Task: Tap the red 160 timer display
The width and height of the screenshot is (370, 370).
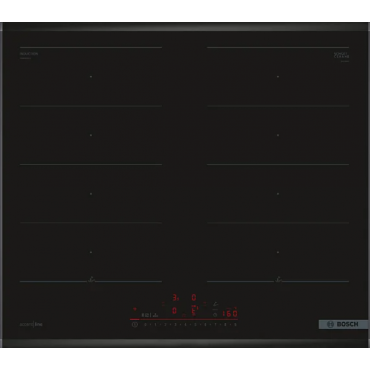Action: tap(230, 313)
